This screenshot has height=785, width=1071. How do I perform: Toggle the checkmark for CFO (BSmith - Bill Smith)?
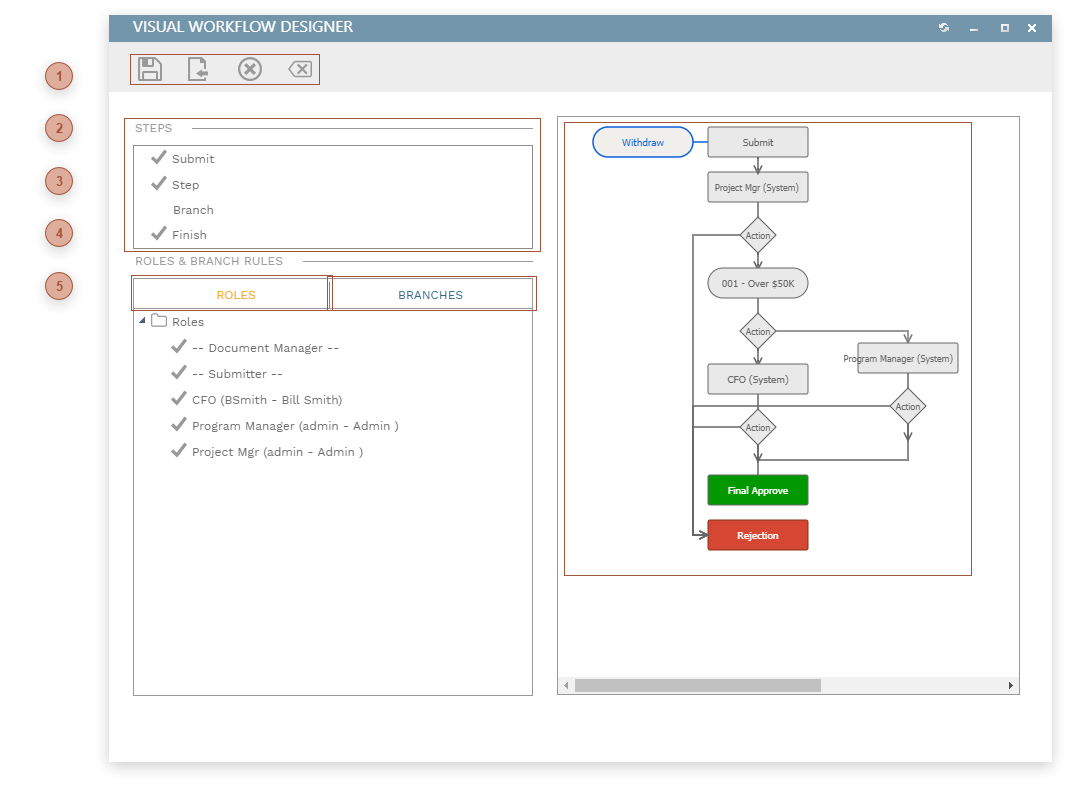click(178, 399)
